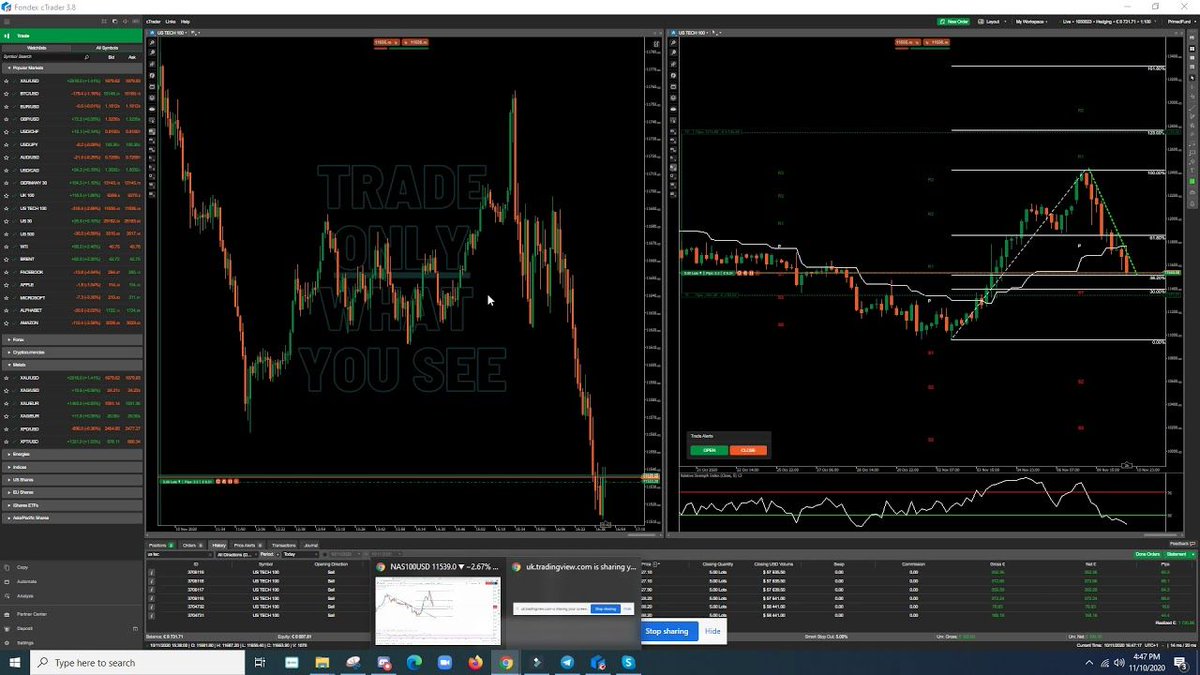The height and width of the screenshot is (675, 1200).
Task: Expand the Indices group
Action: 71,467
